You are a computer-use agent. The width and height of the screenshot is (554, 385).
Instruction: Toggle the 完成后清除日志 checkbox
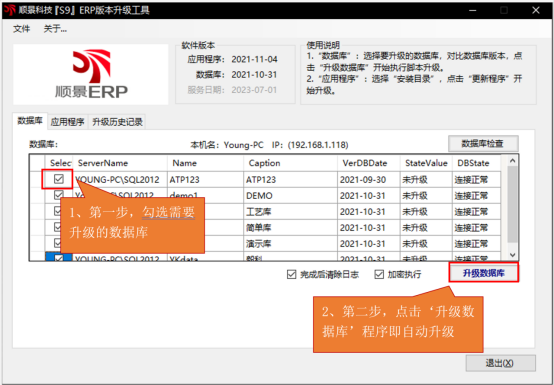(291, 274)
